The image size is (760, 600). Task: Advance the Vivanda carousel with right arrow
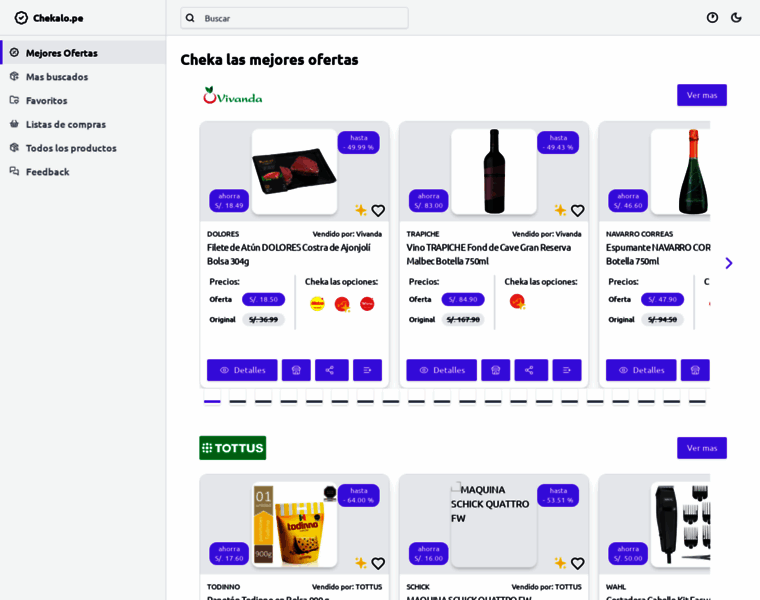click(x=728, y=263)
